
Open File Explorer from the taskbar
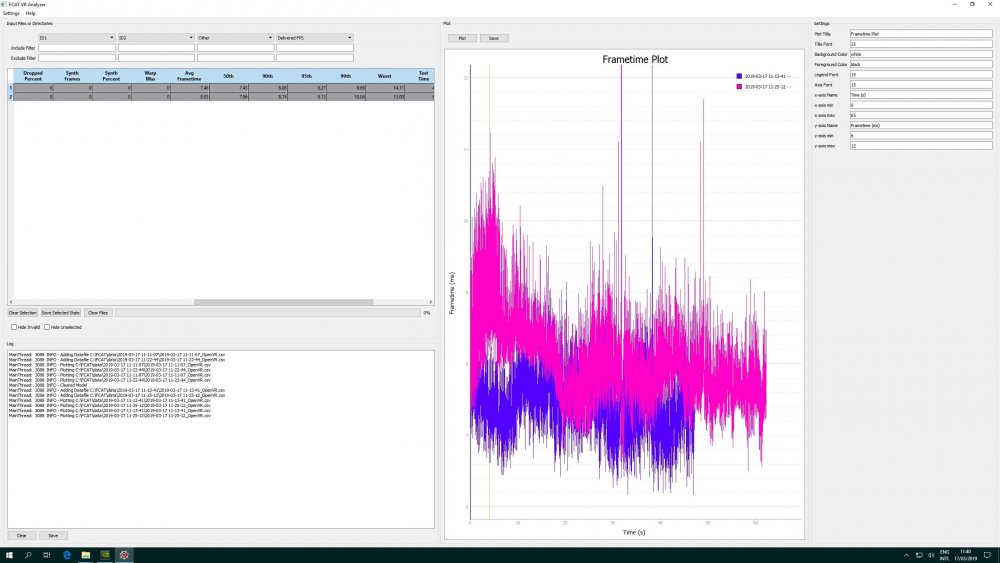coord(86,554)
